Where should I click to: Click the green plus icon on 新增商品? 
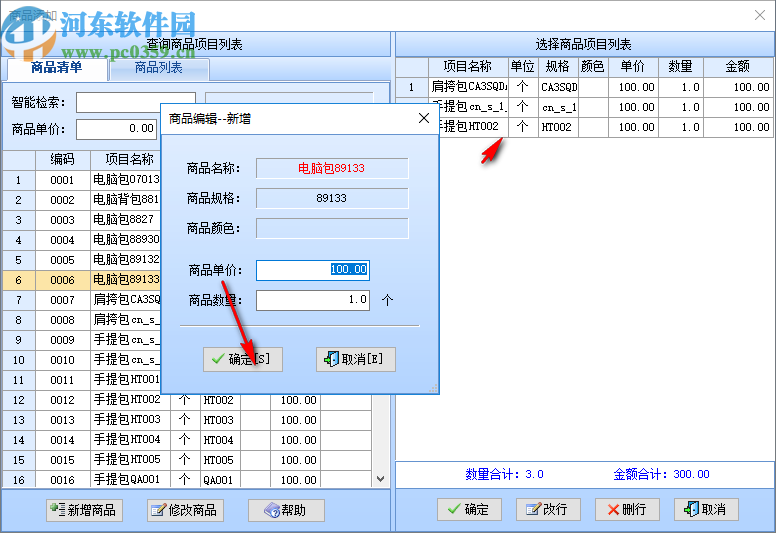57,509
